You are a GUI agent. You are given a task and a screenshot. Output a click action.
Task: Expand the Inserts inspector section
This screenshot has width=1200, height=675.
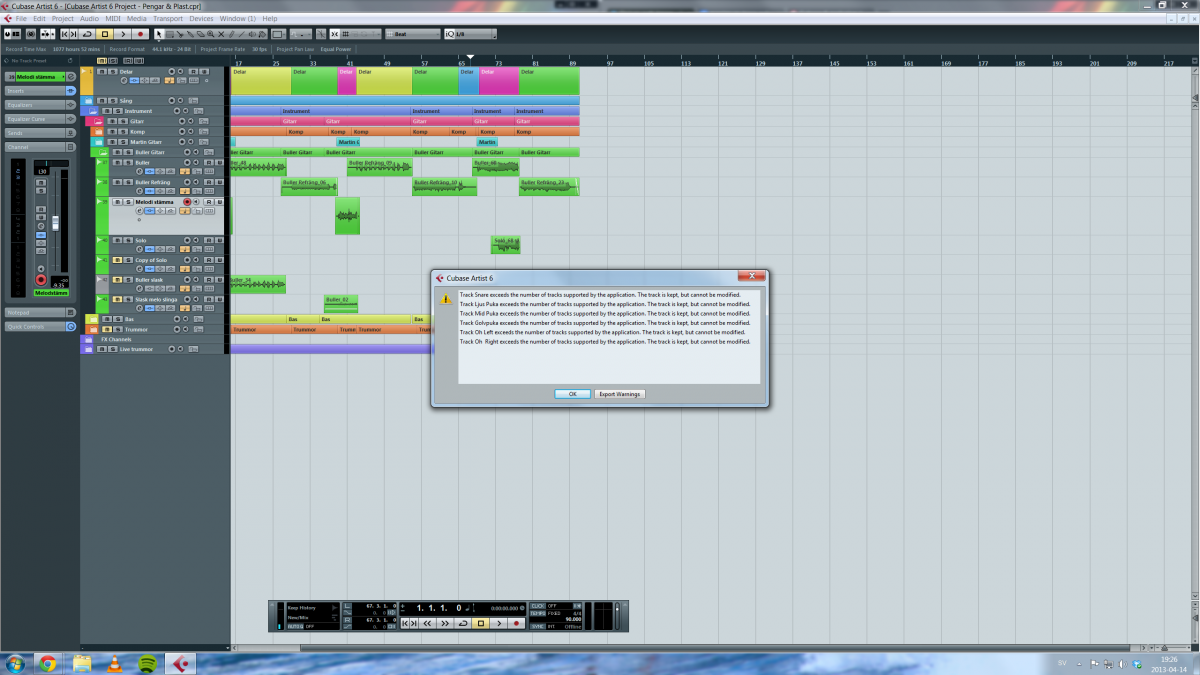41,91
